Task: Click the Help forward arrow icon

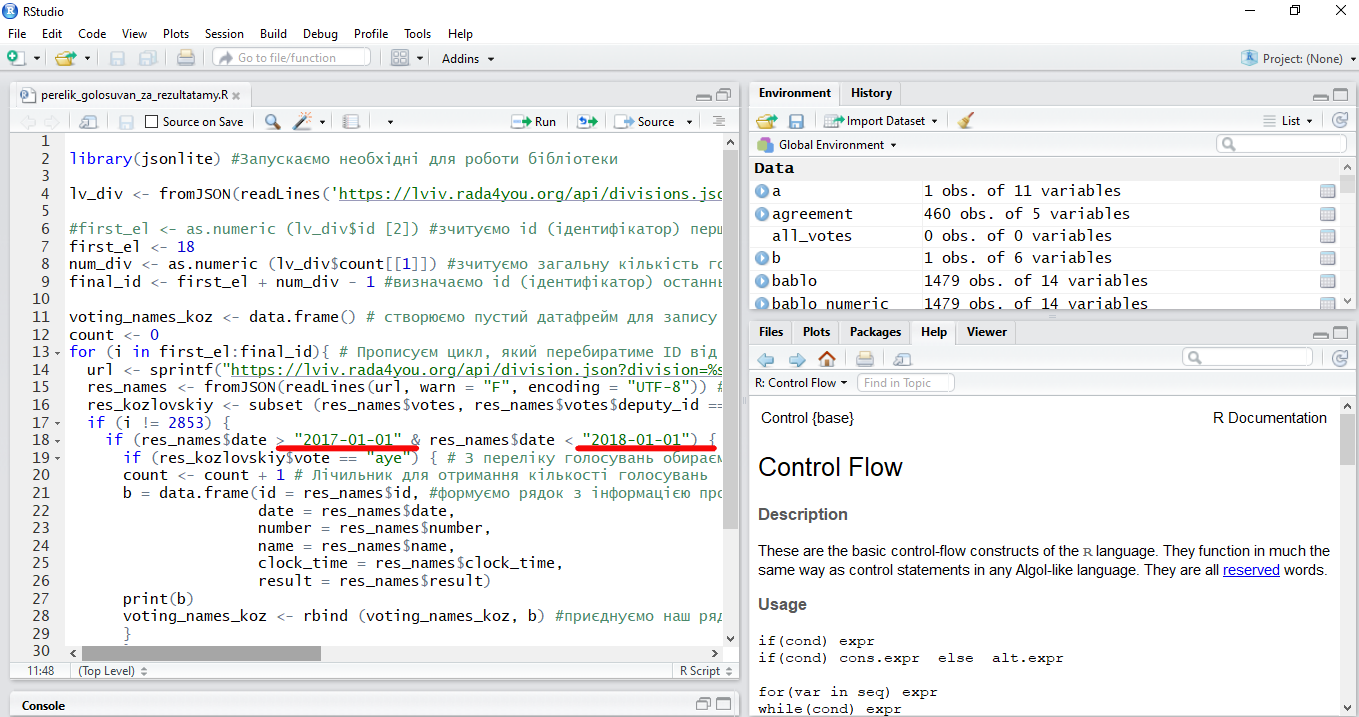Action: tap(797, 359)
